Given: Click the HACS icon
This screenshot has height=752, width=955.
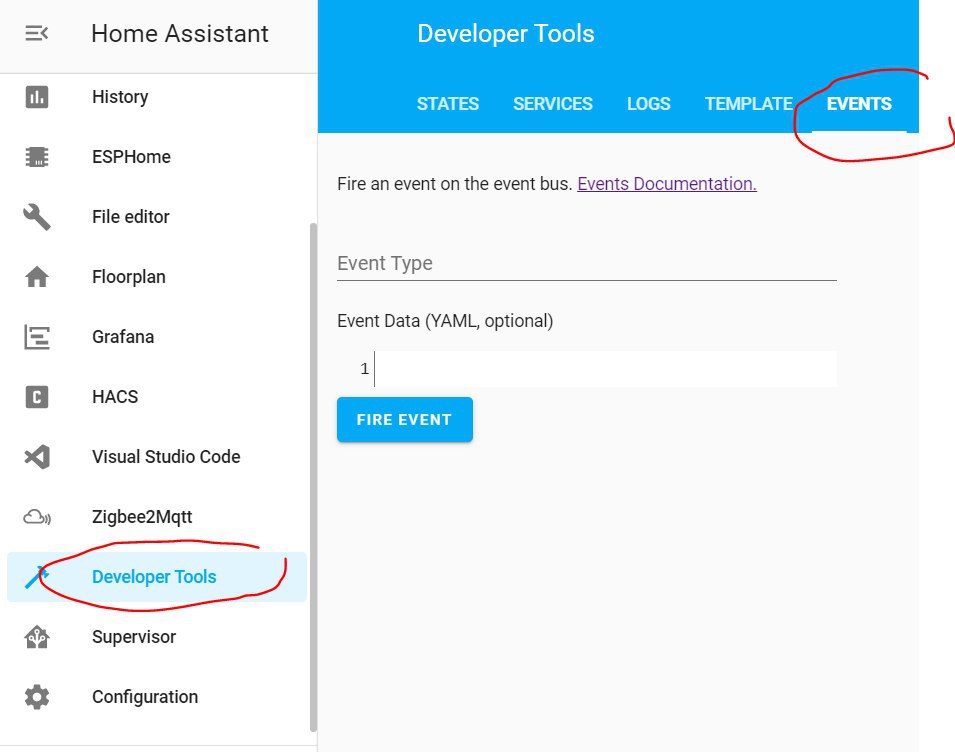Looking at the screenshot, I should pos(37,397).
